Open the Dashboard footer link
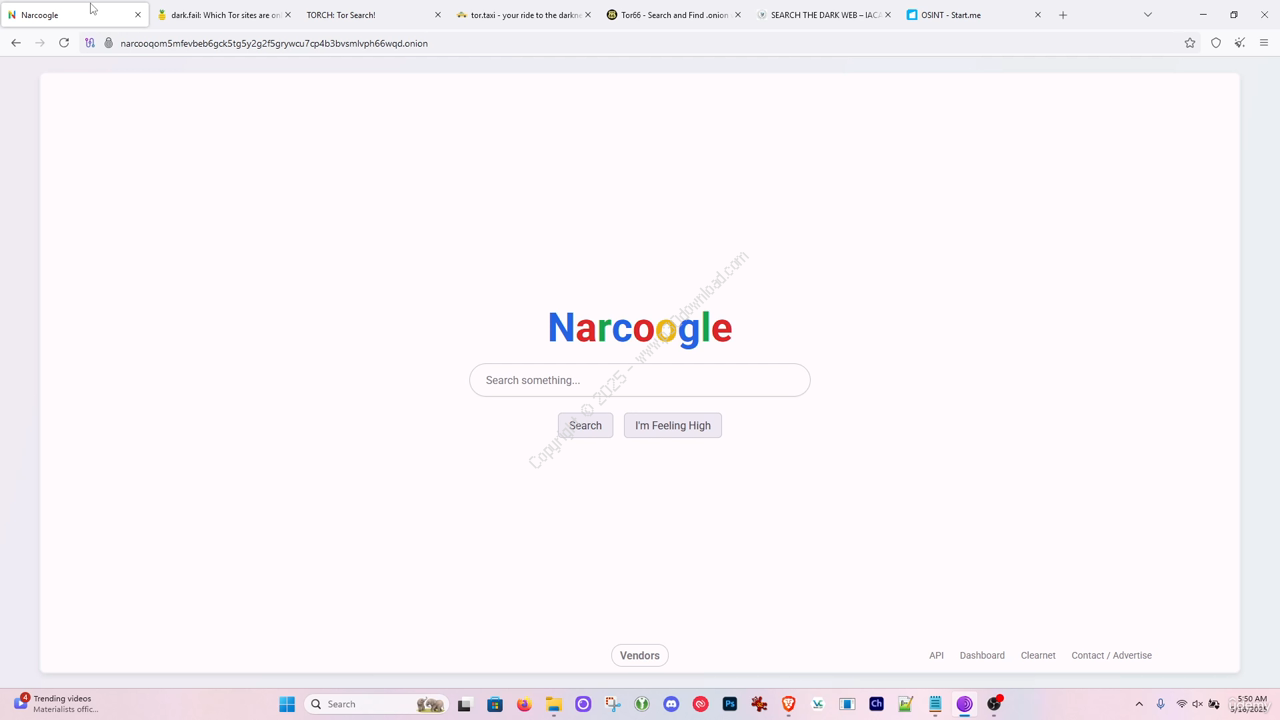 click(982, 656)
